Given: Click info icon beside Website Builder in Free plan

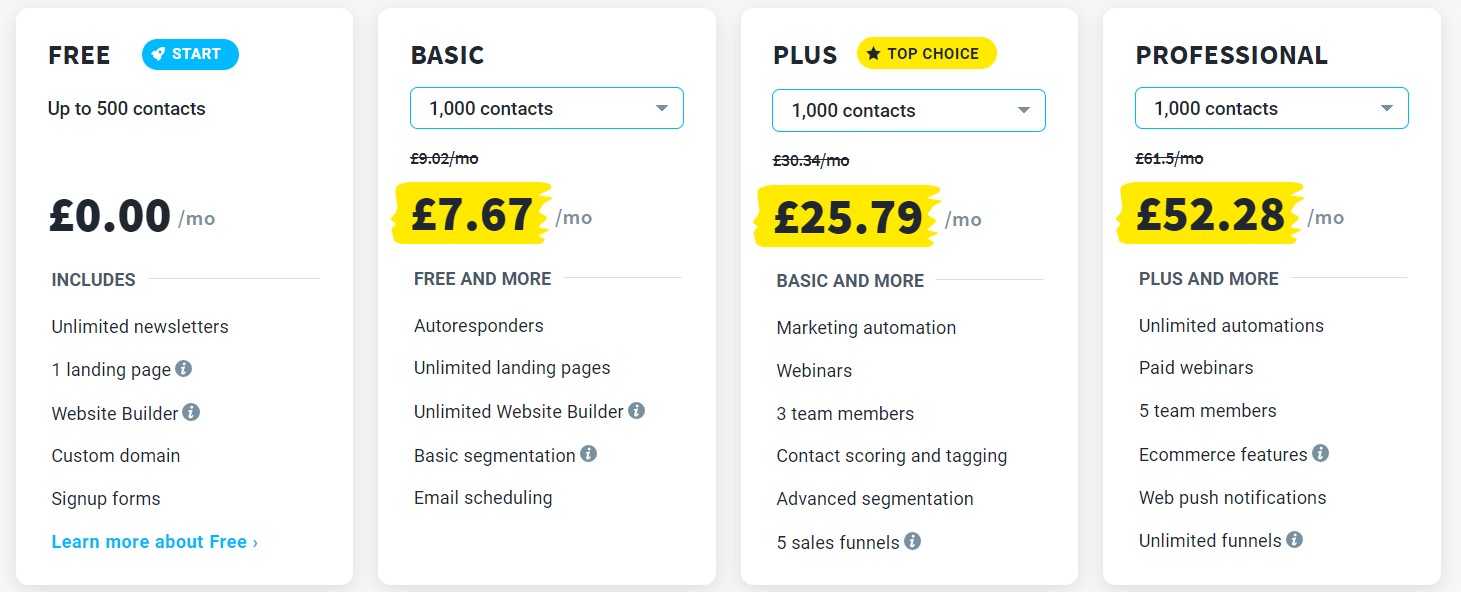Looking at the screenshot, I should [191, 412].
